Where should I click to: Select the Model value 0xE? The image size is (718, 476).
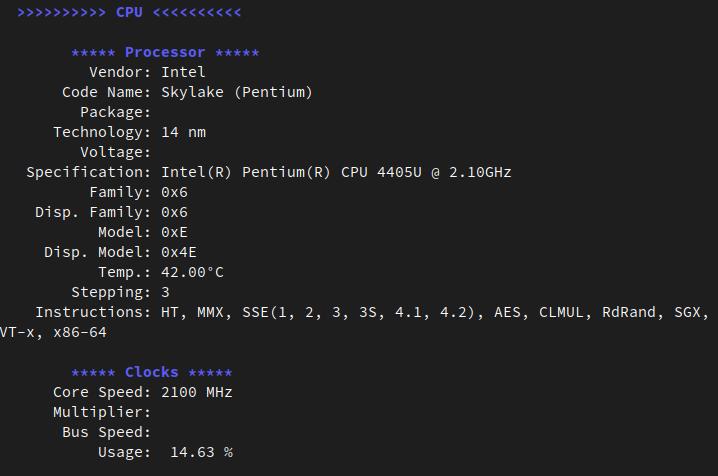[x=174, y=232]
